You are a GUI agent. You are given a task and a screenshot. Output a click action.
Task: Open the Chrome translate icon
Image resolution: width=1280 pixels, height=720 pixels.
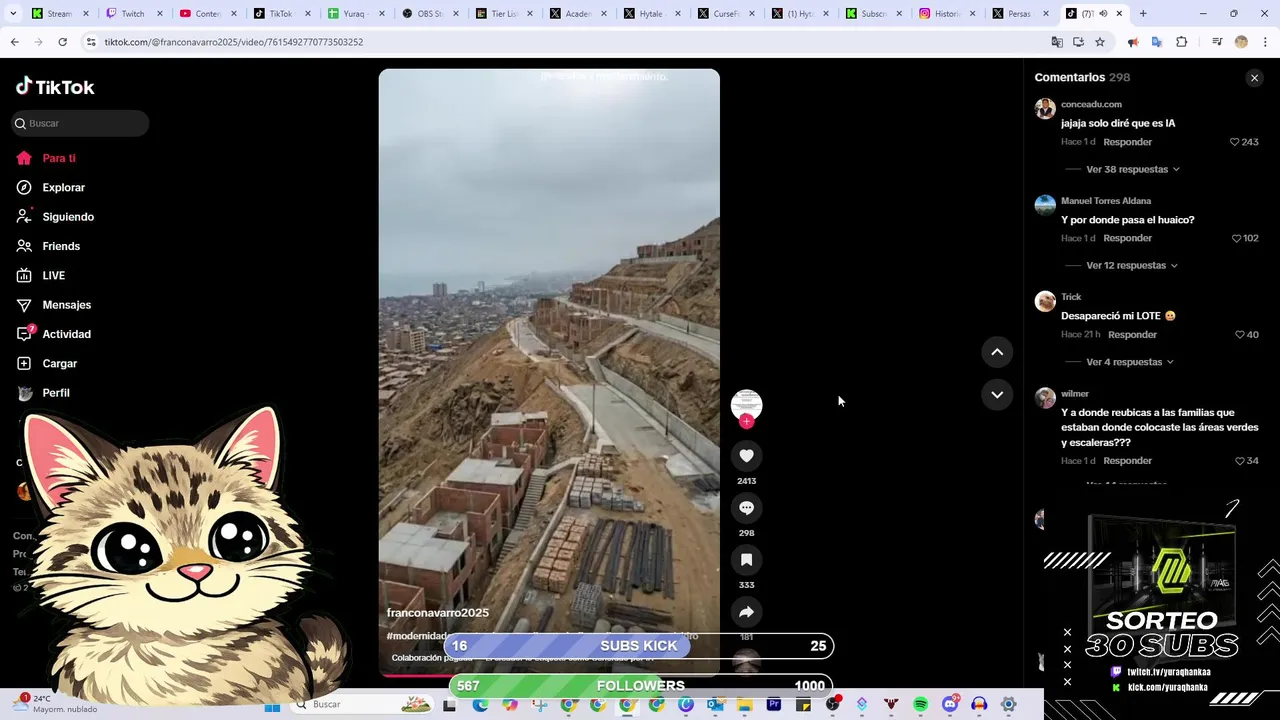point(1057,42)
